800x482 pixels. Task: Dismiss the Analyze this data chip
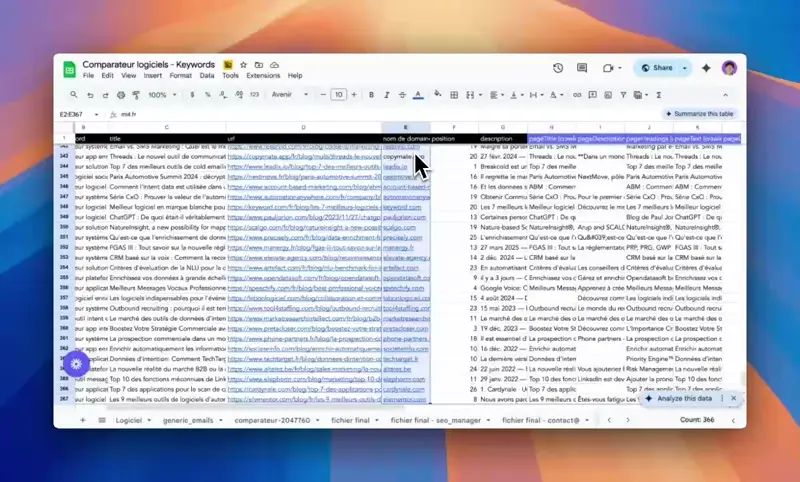[734, 398]
